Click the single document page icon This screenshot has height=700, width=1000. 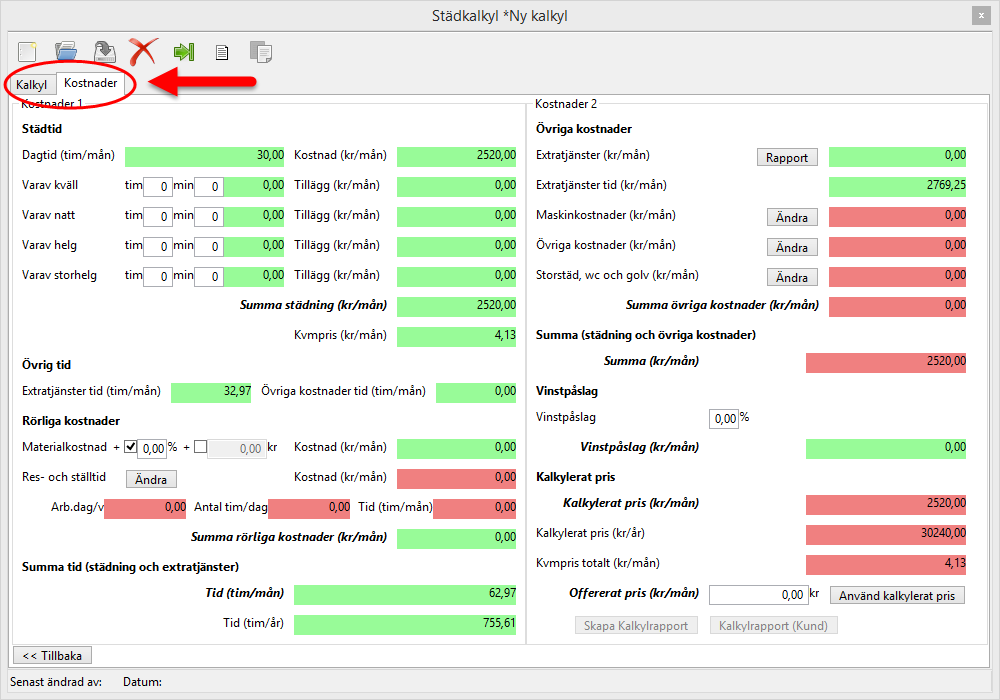[222, 52]
